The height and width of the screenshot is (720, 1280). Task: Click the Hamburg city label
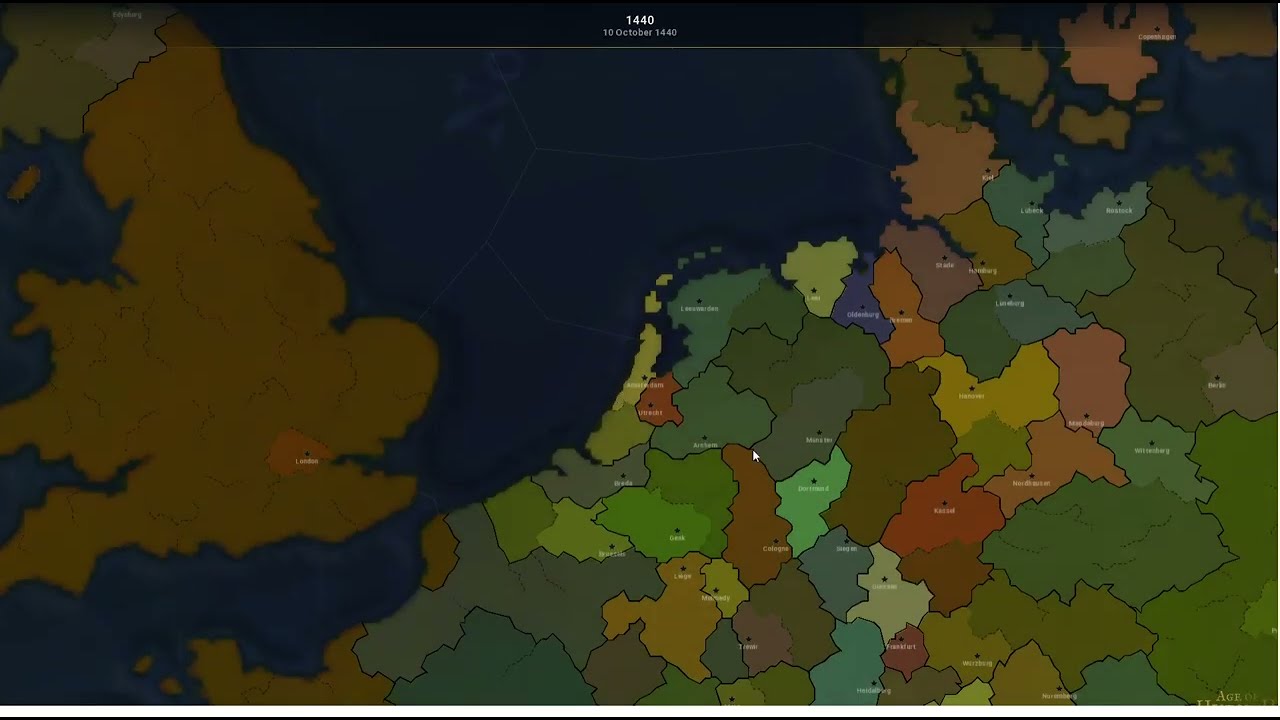point(983,271)
